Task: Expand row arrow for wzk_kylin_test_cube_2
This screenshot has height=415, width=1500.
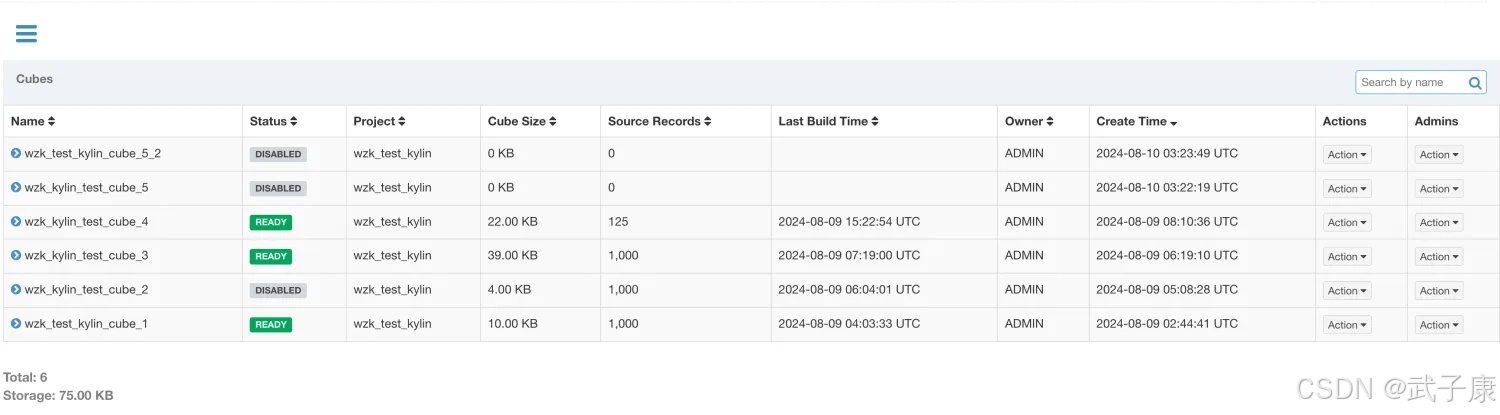Action: coord(16,290)
